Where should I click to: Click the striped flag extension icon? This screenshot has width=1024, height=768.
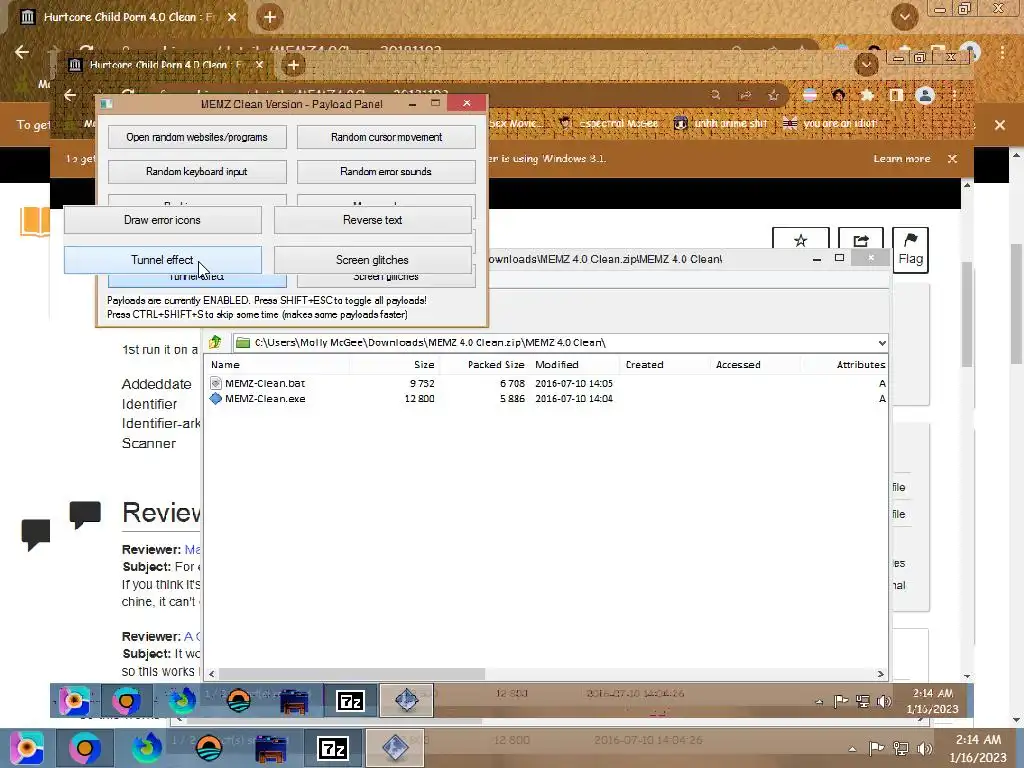810,95
